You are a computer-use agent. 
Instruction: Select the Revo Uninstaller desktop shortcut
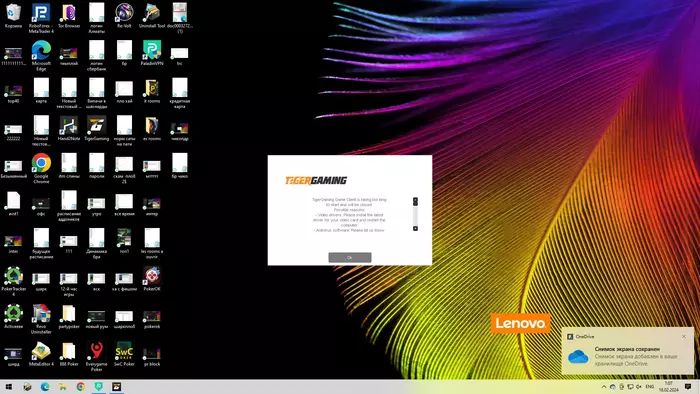pyautogui.click(x=41, y=319)
